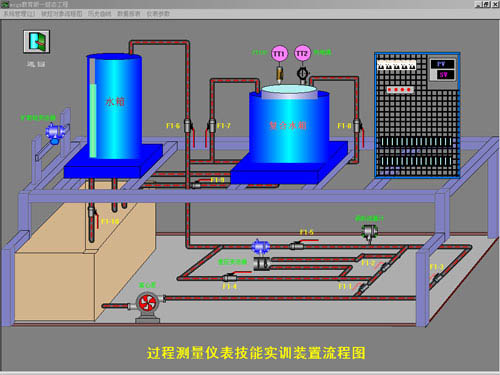Click the TT2 temperature transmitter circle
The height and width of the screenshot is (375, 500).
coord(302,54)
